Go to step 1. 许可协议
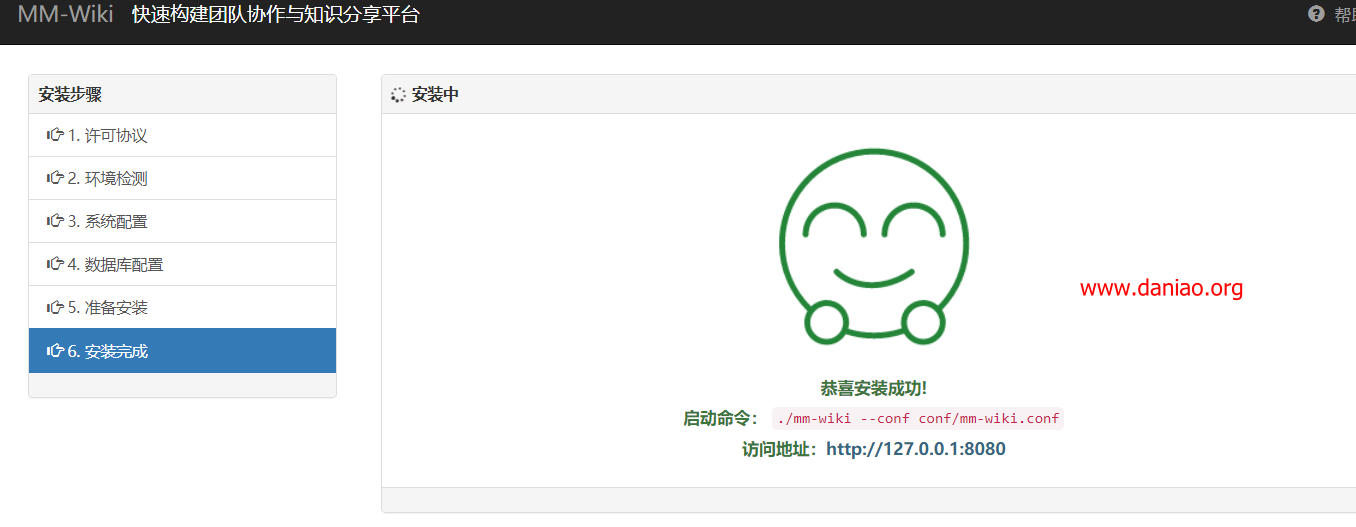 click(x=182, y=135)
